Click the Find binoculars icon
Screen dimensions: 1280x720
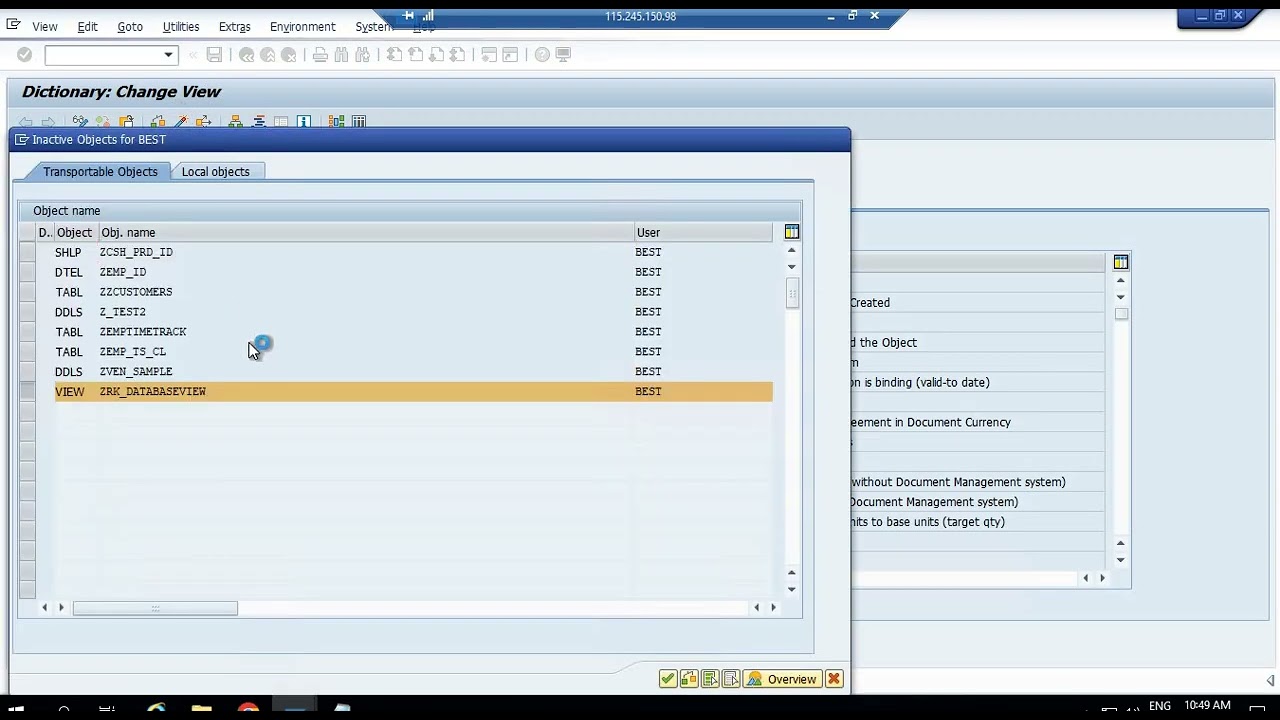click(341, 55)
